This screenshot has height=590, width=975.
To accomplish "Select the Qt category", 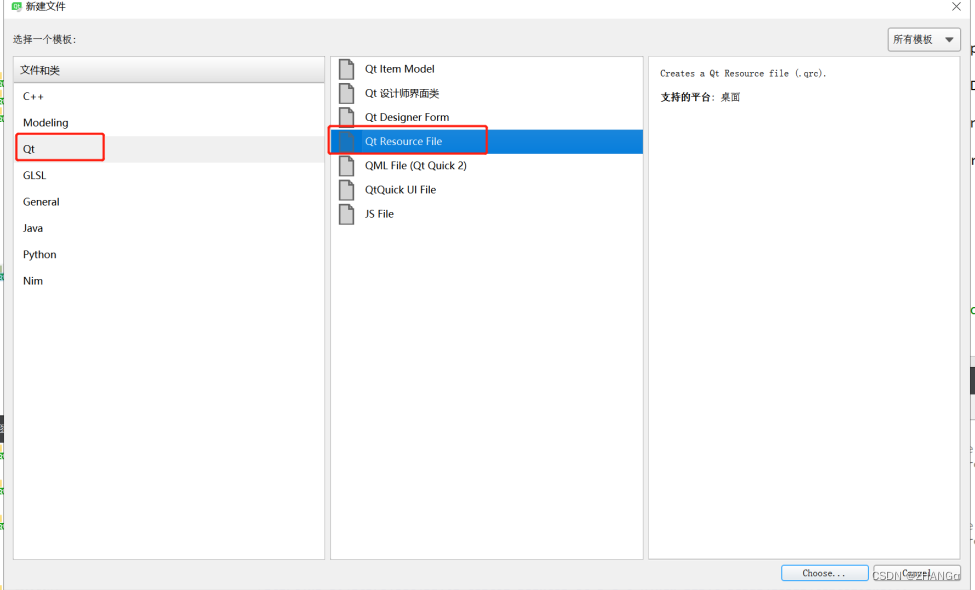I will (x=169, y=149).
